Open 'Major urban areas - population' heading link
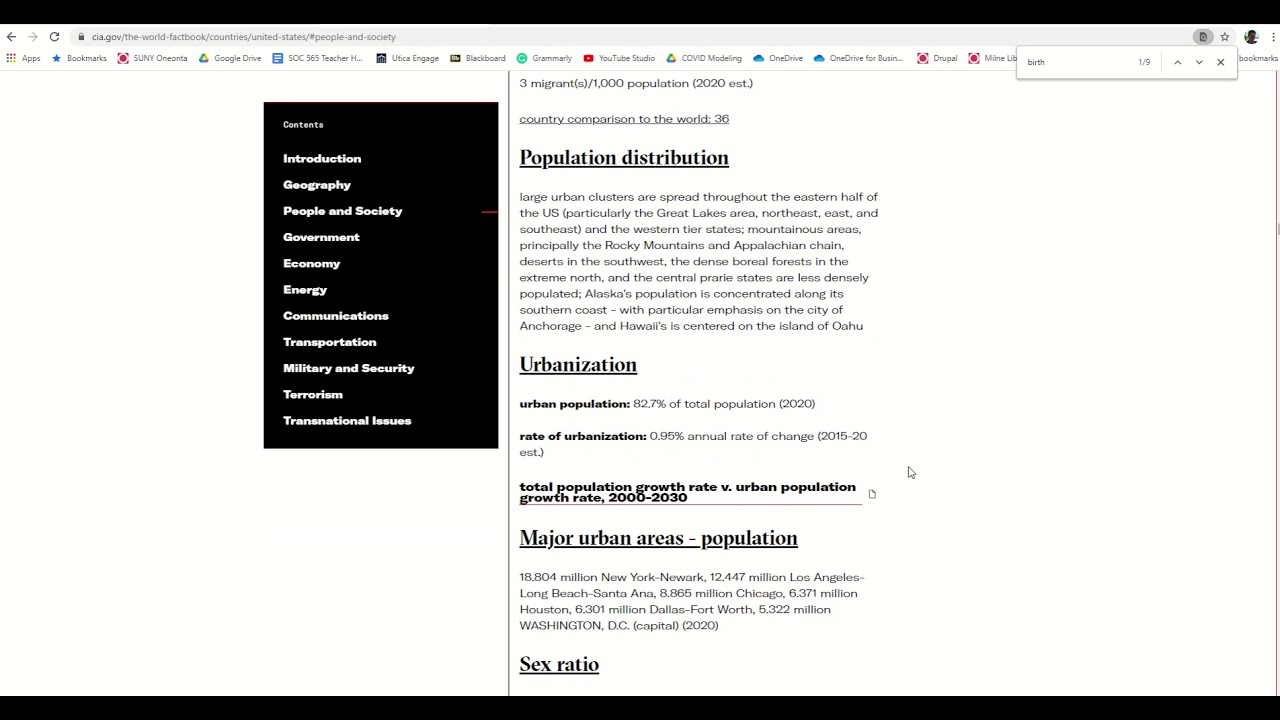 [x=658, y=538]
